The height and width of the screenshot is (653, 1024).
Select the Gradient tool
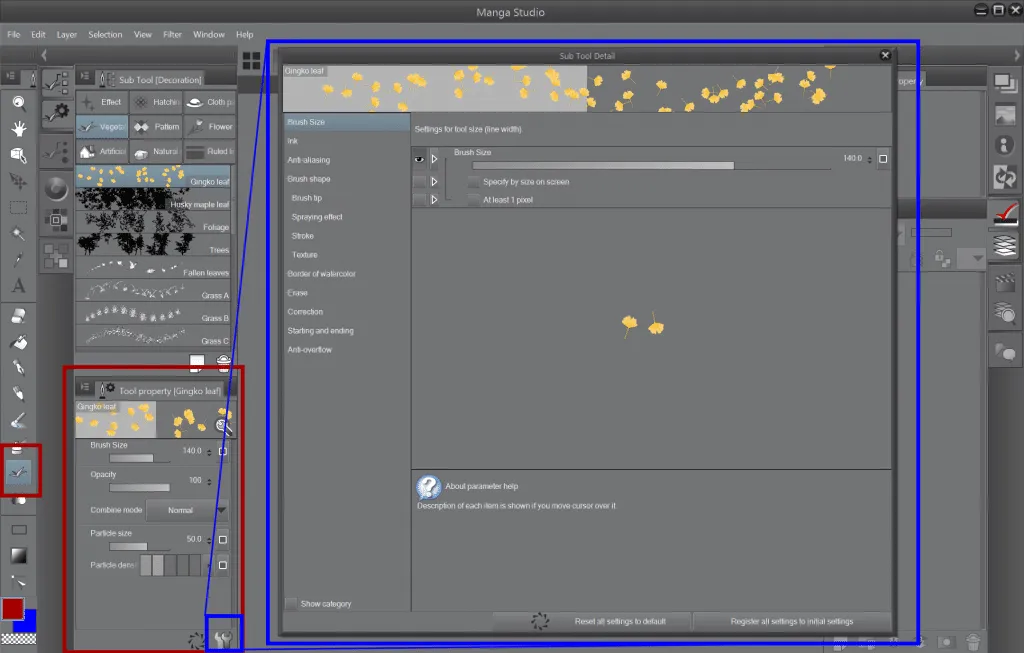(x=18, y=556)
